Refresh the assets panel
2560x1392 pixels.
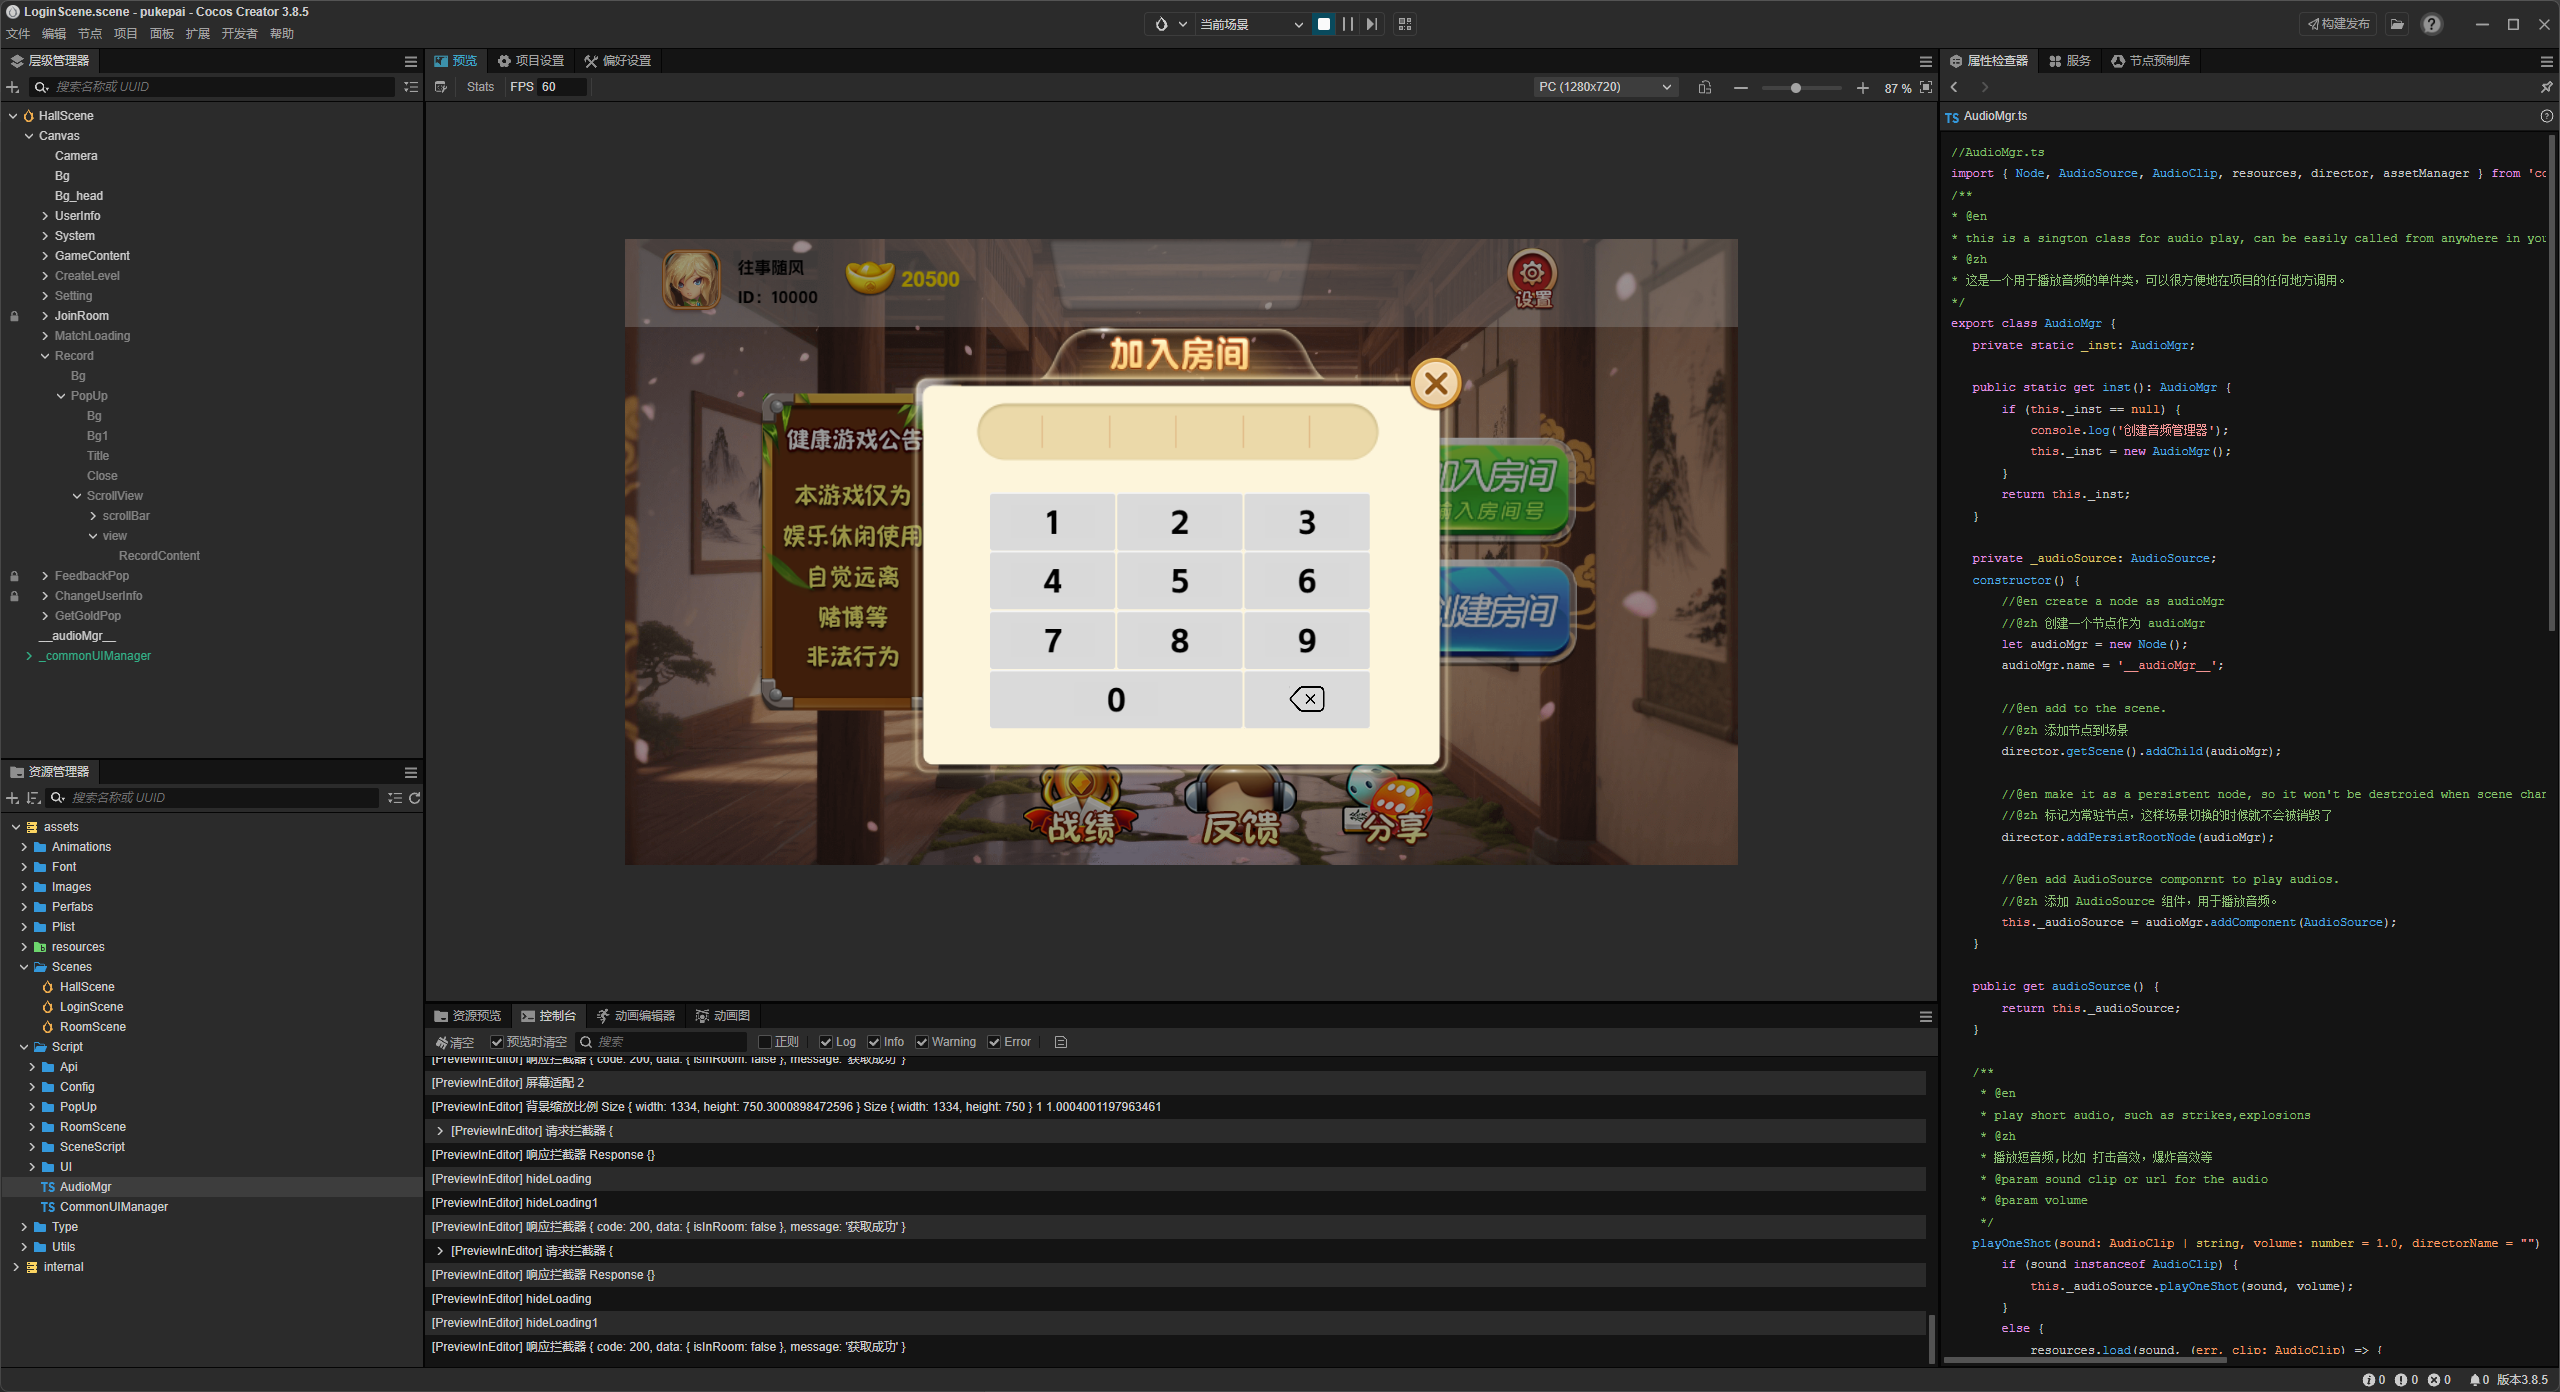(x=415, y=798)
